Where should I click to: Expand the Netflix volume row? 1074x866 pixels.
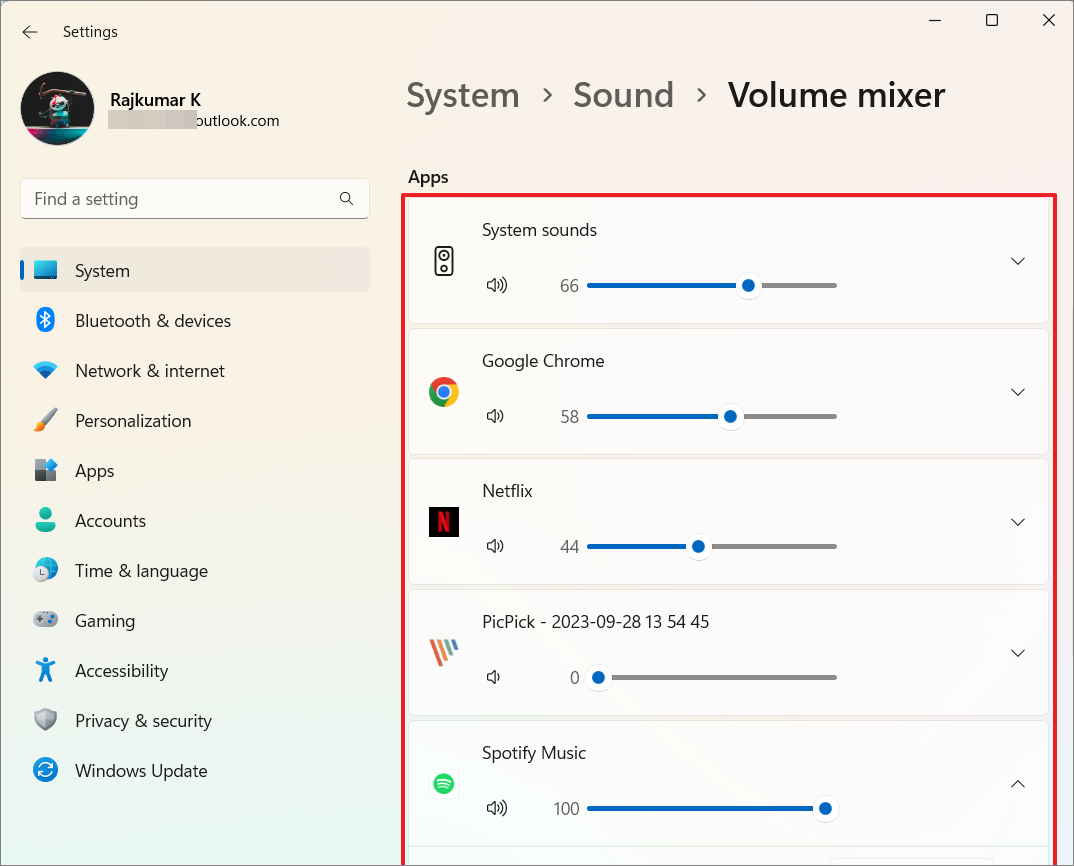click(1018, 522)
